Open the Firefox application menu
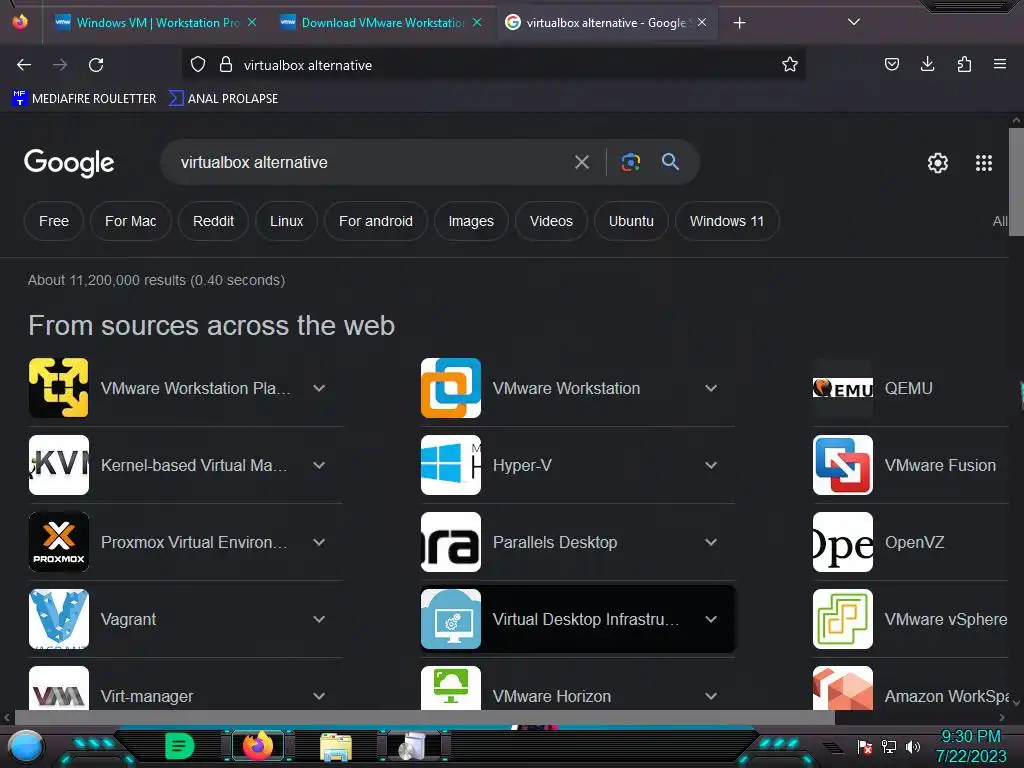This screenshot has height=768, width=1024. coord(999,64)
